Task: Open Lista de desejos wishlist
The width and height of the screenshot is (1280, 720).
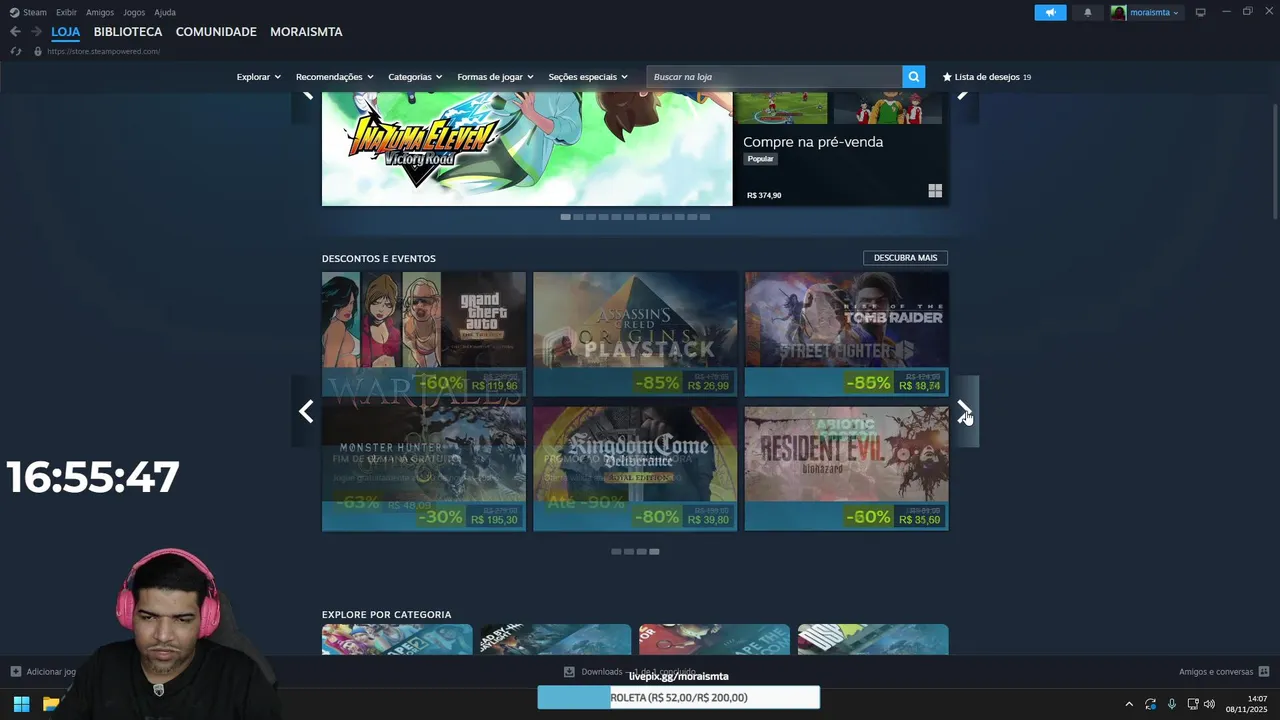Action: point(987,77)
